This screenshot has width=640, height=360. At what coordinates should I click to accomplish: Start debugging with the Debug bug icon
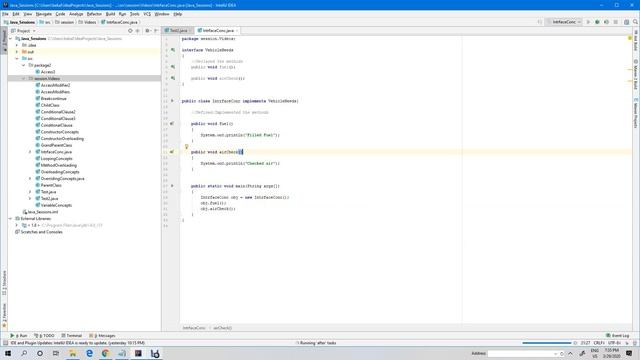click(x=597, y=22)
